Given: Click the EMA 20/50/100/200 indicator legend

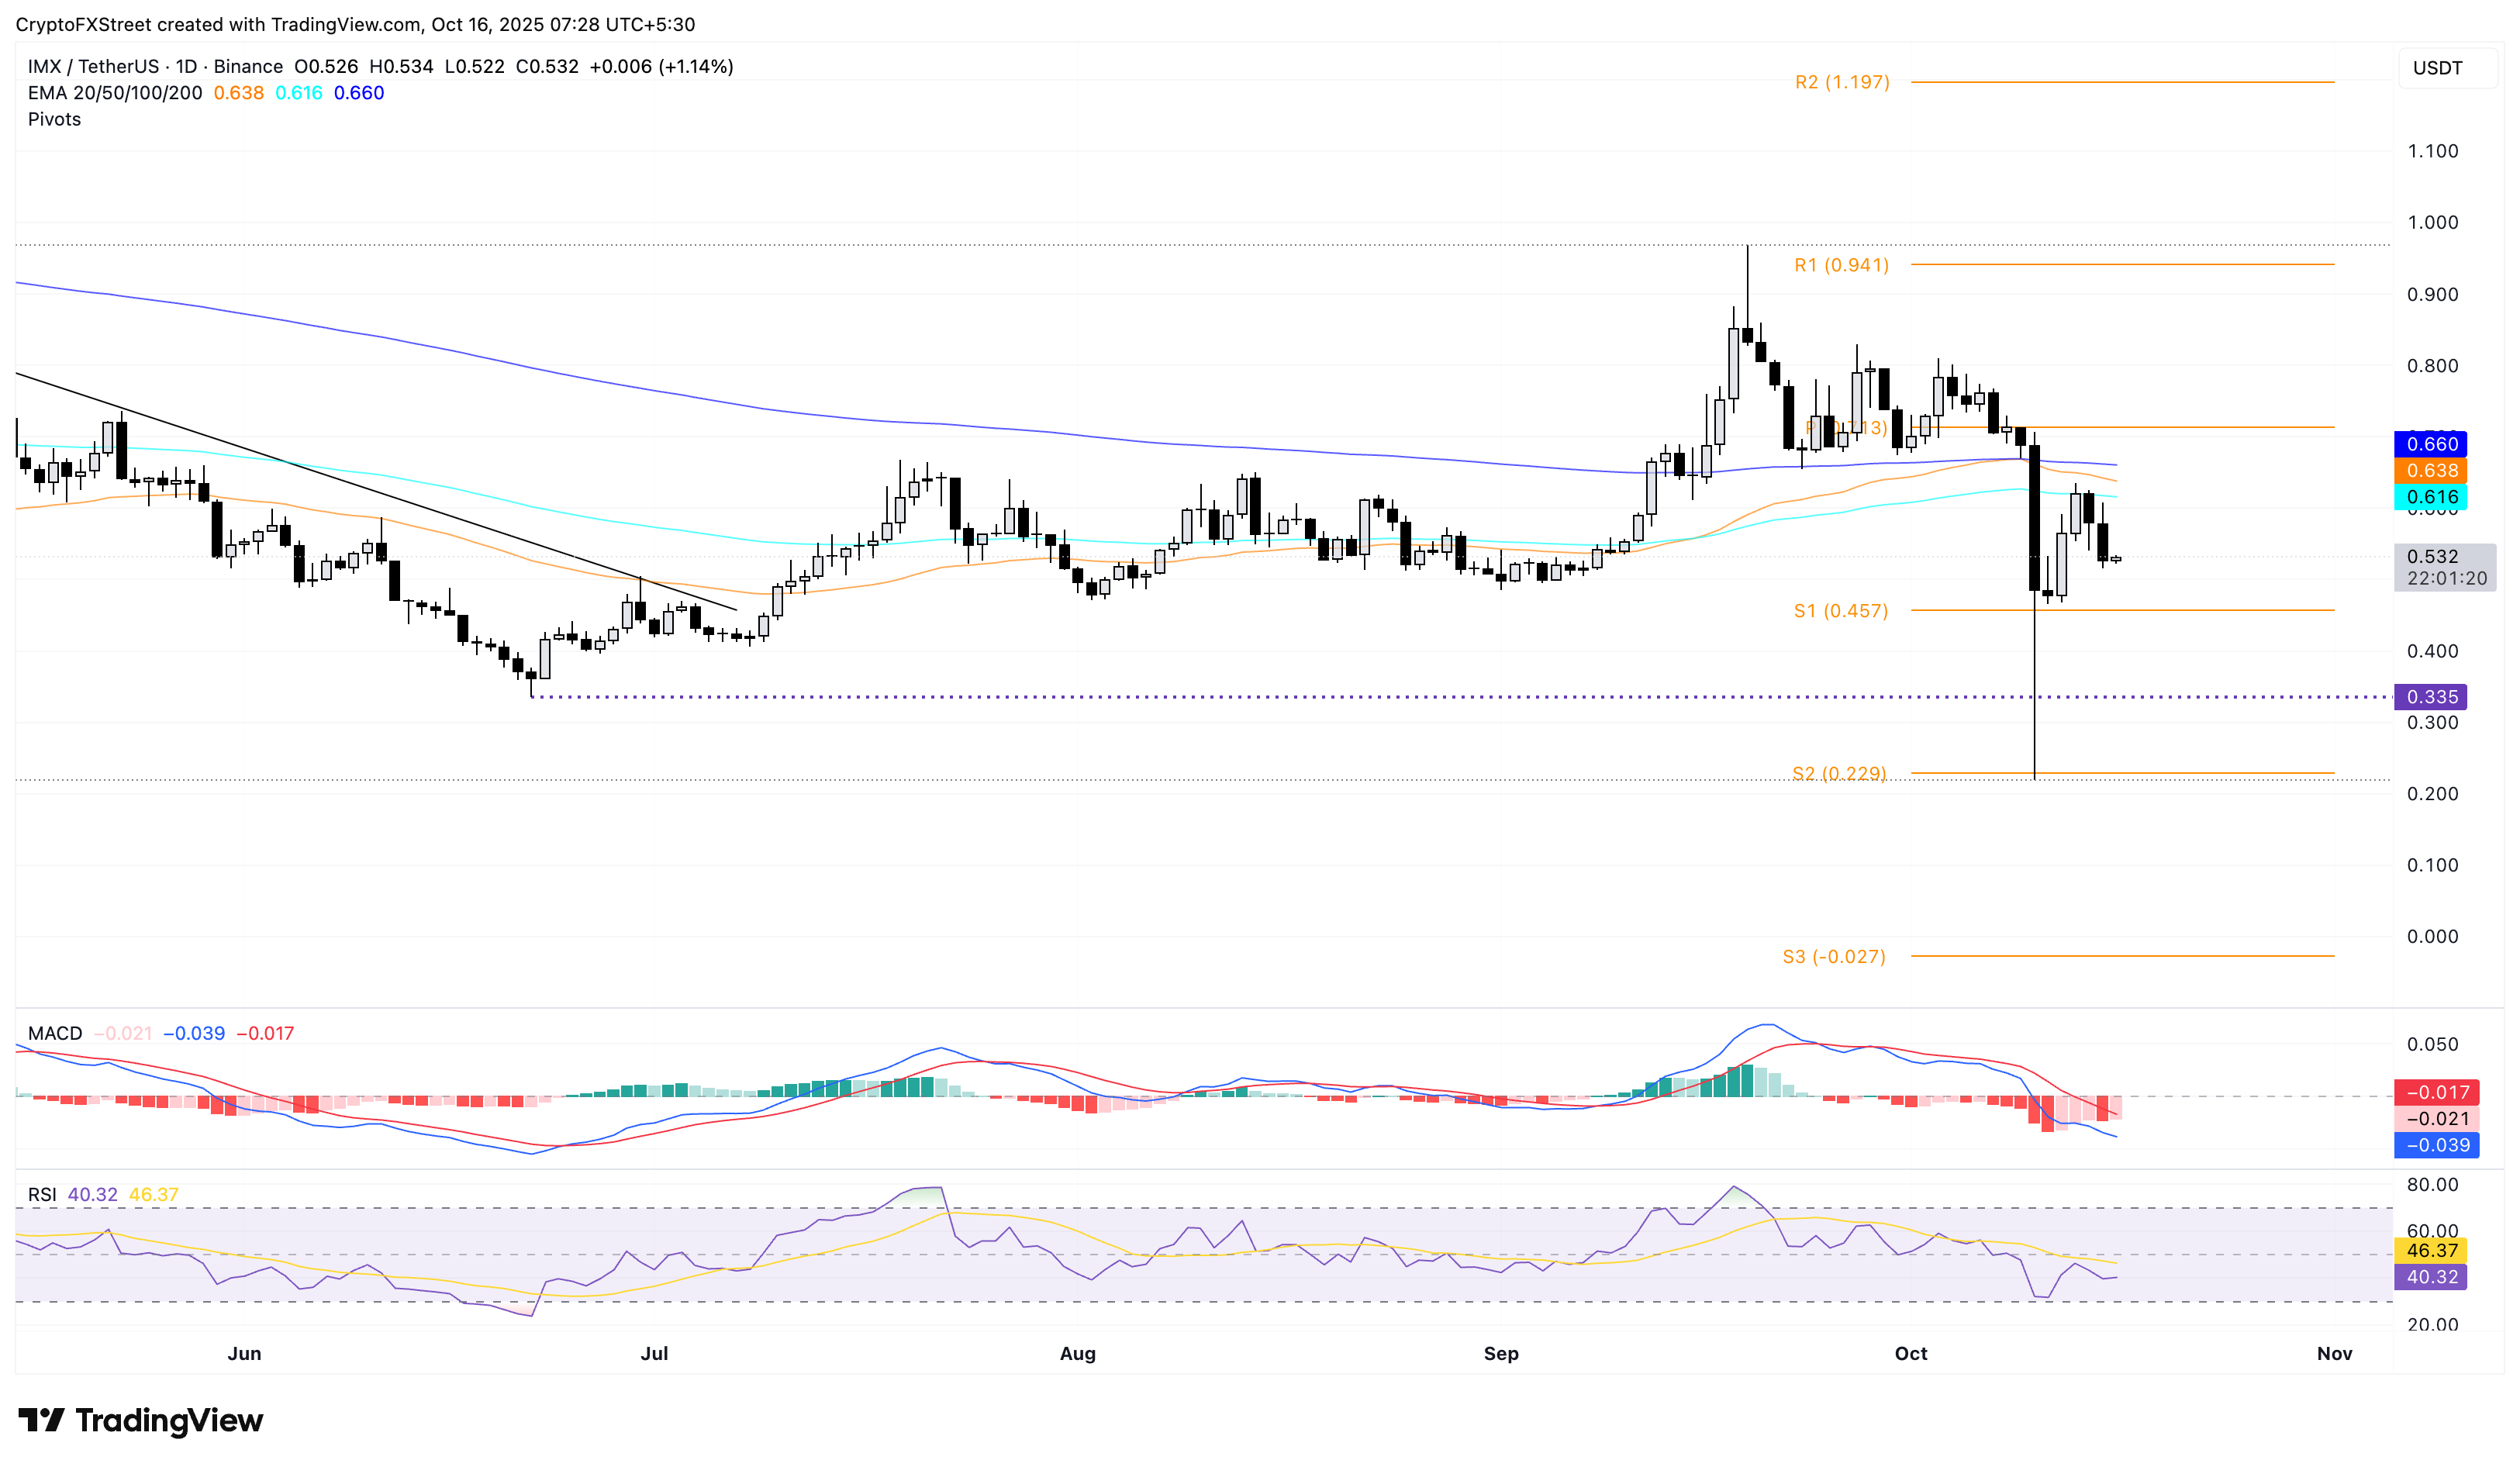Looking at the screenshot, I should [x=114, y=93].
